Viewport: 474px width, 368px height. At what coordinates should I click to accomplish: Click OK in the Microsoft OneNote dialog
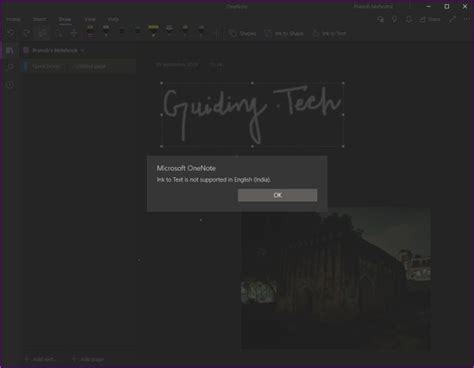coord(277,195)
